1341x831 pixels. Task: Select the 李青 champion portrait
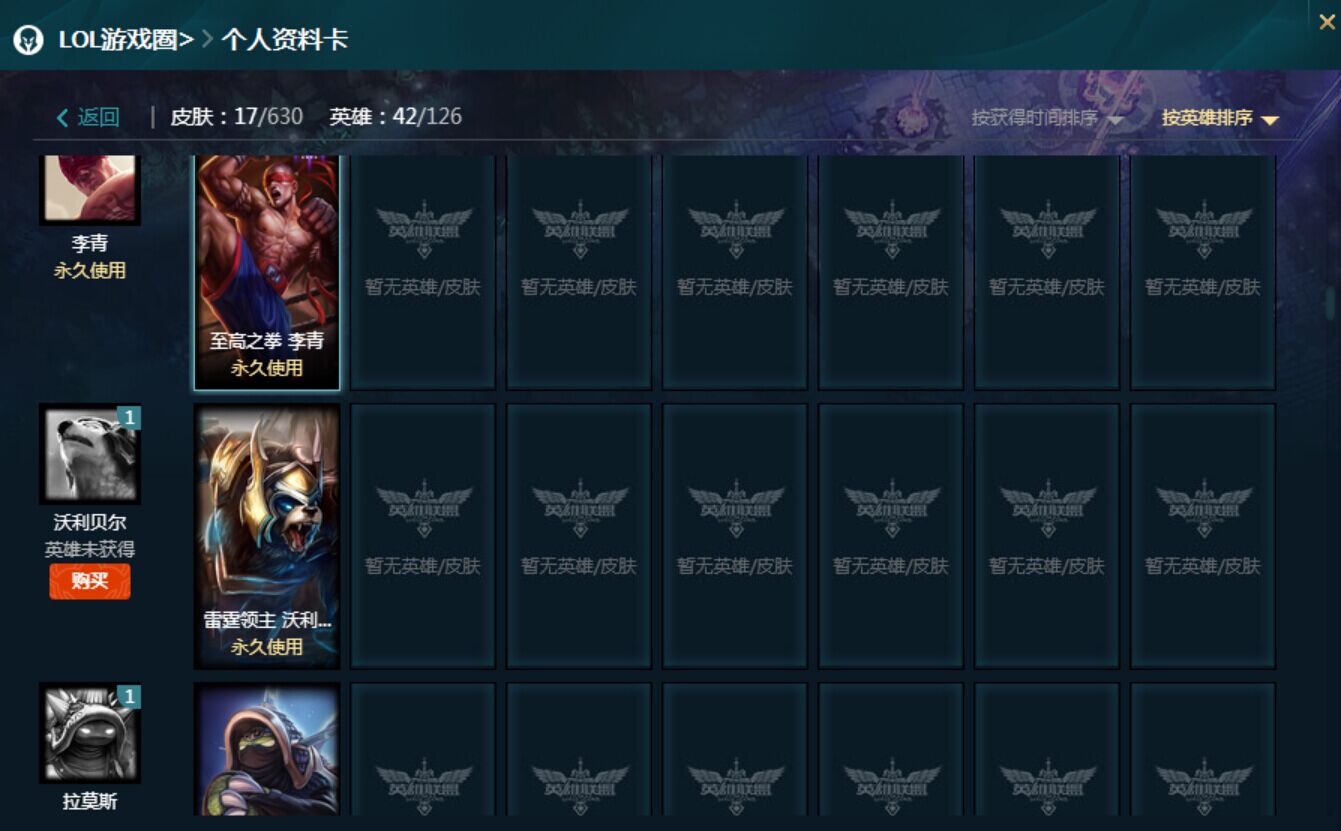(90, 189)
